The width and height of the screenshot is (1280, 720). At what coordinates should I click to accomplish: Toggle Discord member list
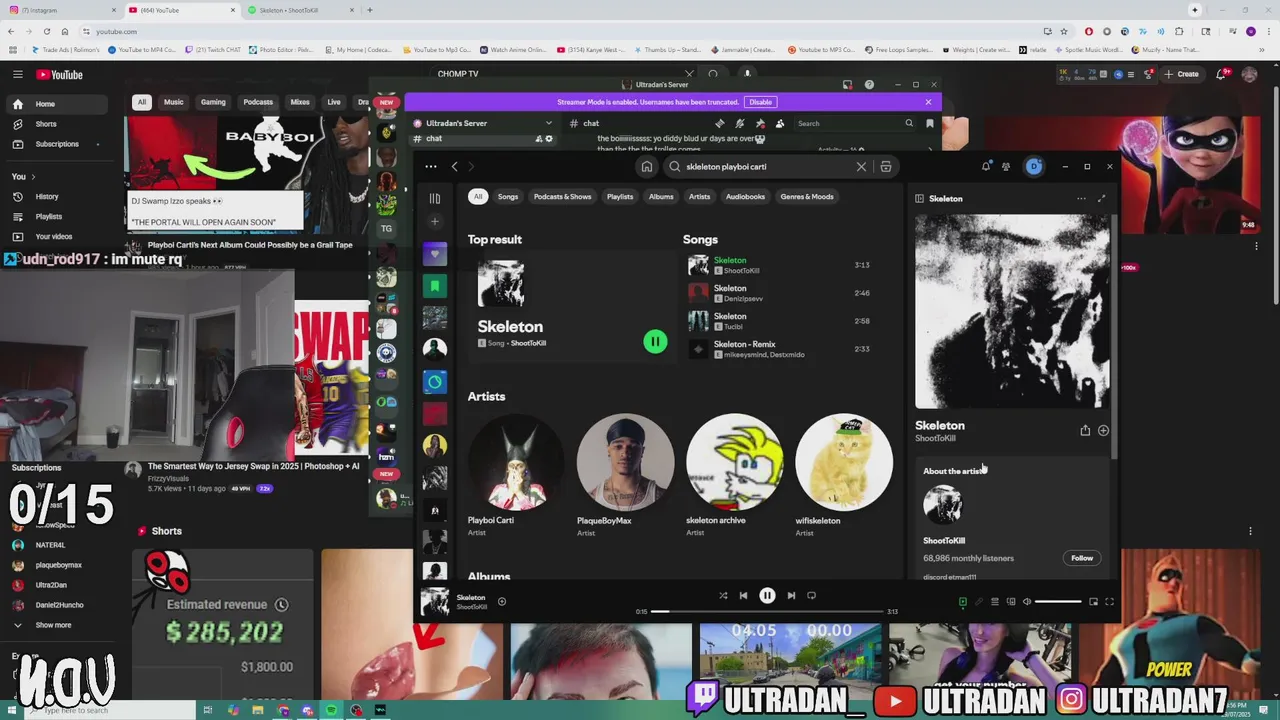click(780, 123)
